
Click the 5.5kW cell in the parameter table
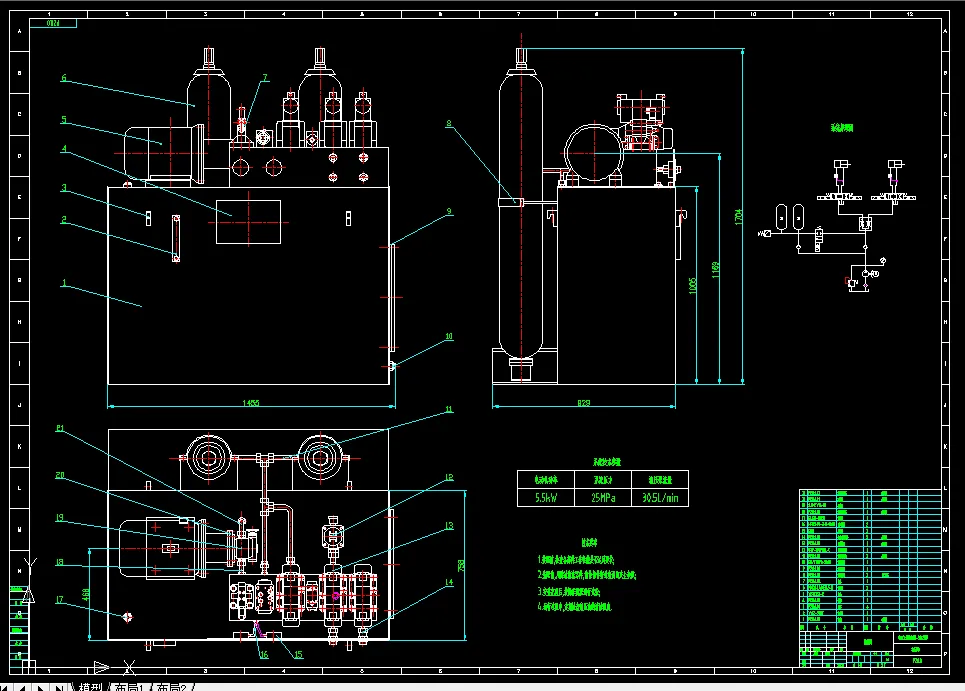546,498
